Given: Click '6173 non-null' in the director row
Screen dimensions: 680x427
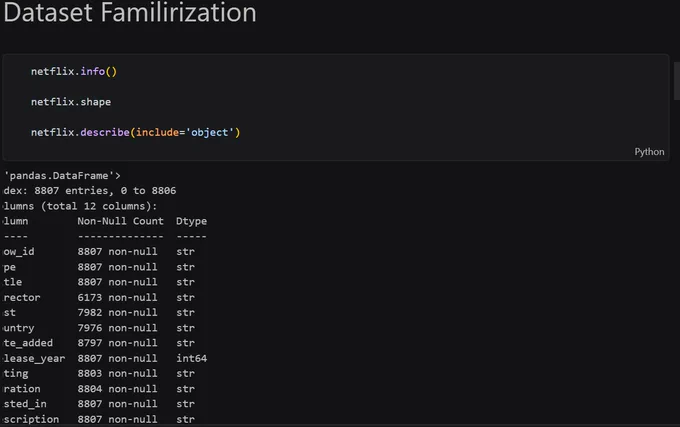Looking at the screenshot, I should pyautogui.click(x=117, y=297).
